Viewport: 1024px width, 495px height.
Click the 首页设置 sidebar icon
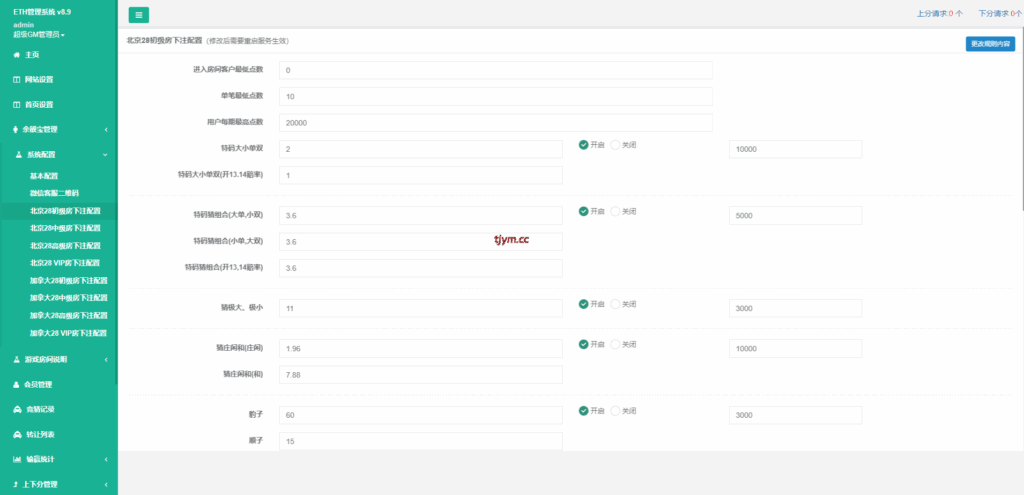[x=16, y=104]
